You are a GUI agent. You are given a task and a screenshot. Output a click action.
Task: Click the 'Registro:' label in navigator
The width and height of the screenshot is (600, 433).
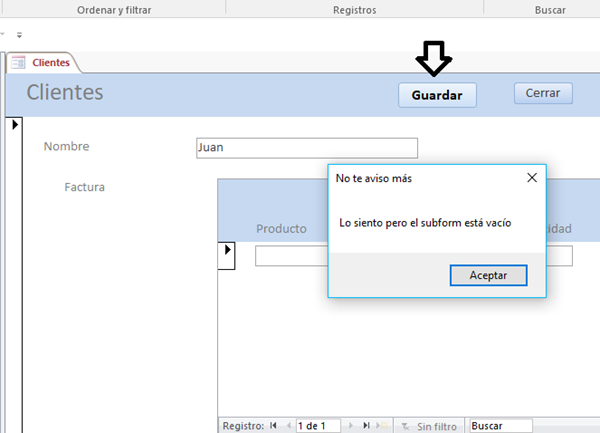point(243,426)
